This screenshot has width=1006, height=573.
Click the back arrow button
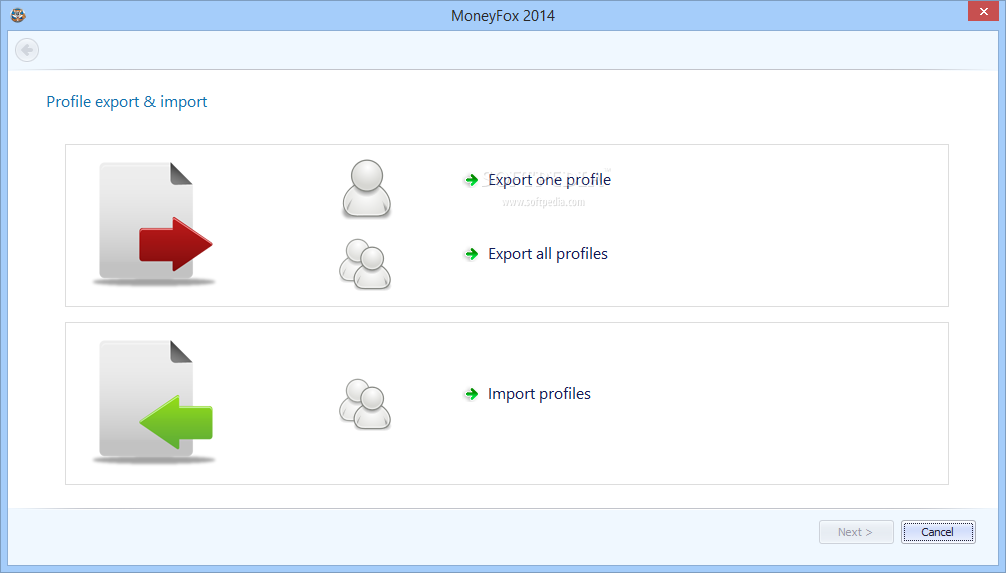point(27,50)
